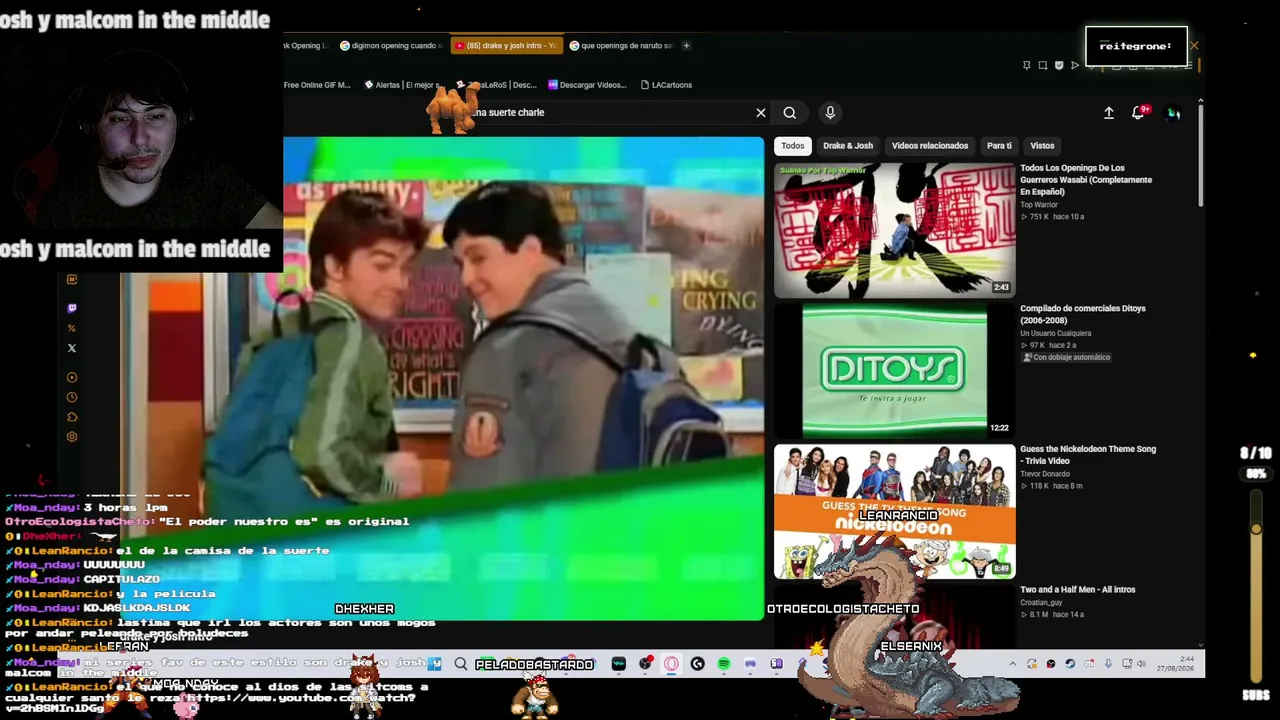Click the 'Top Warrior' channel name
This screenshot has width=1280, height=720.
(x=1039, y=205)
